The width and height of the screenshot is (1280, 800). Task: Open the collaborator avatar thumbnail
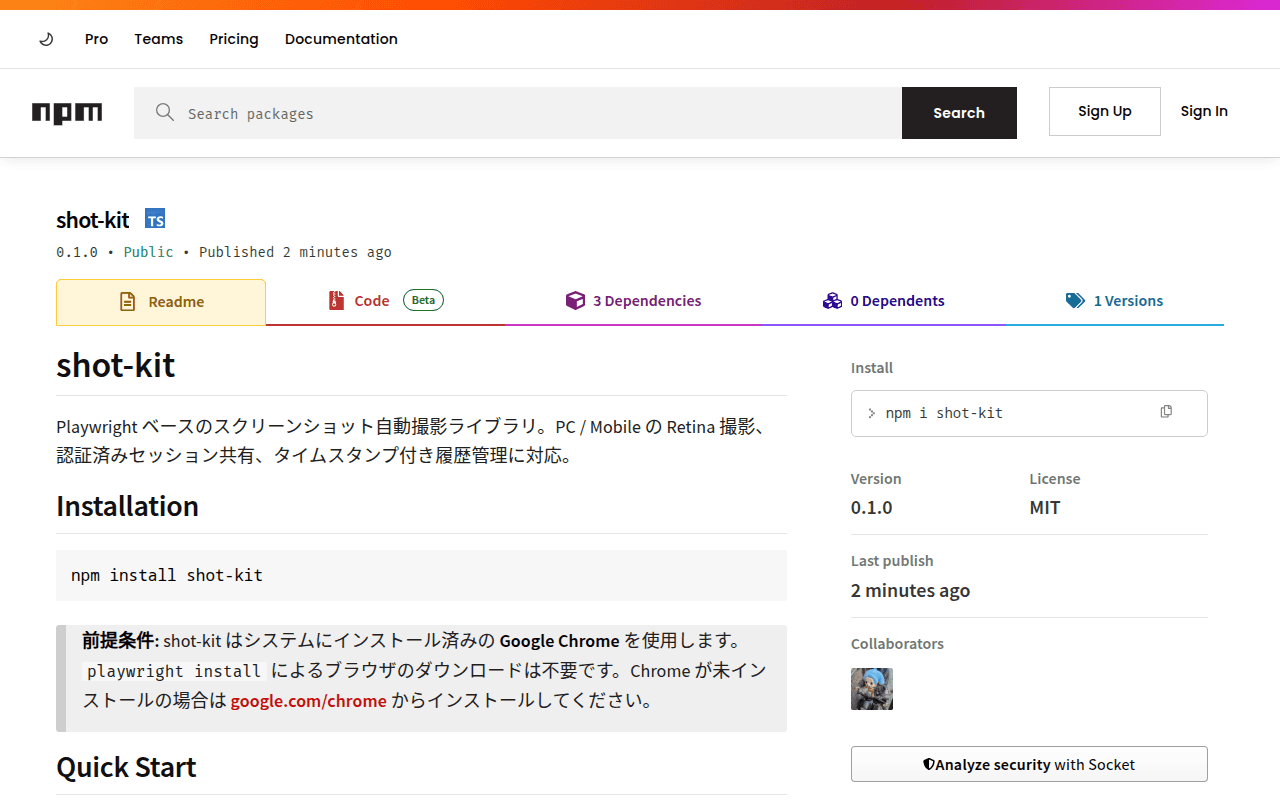pyautogui.click(x=872, y=689)
